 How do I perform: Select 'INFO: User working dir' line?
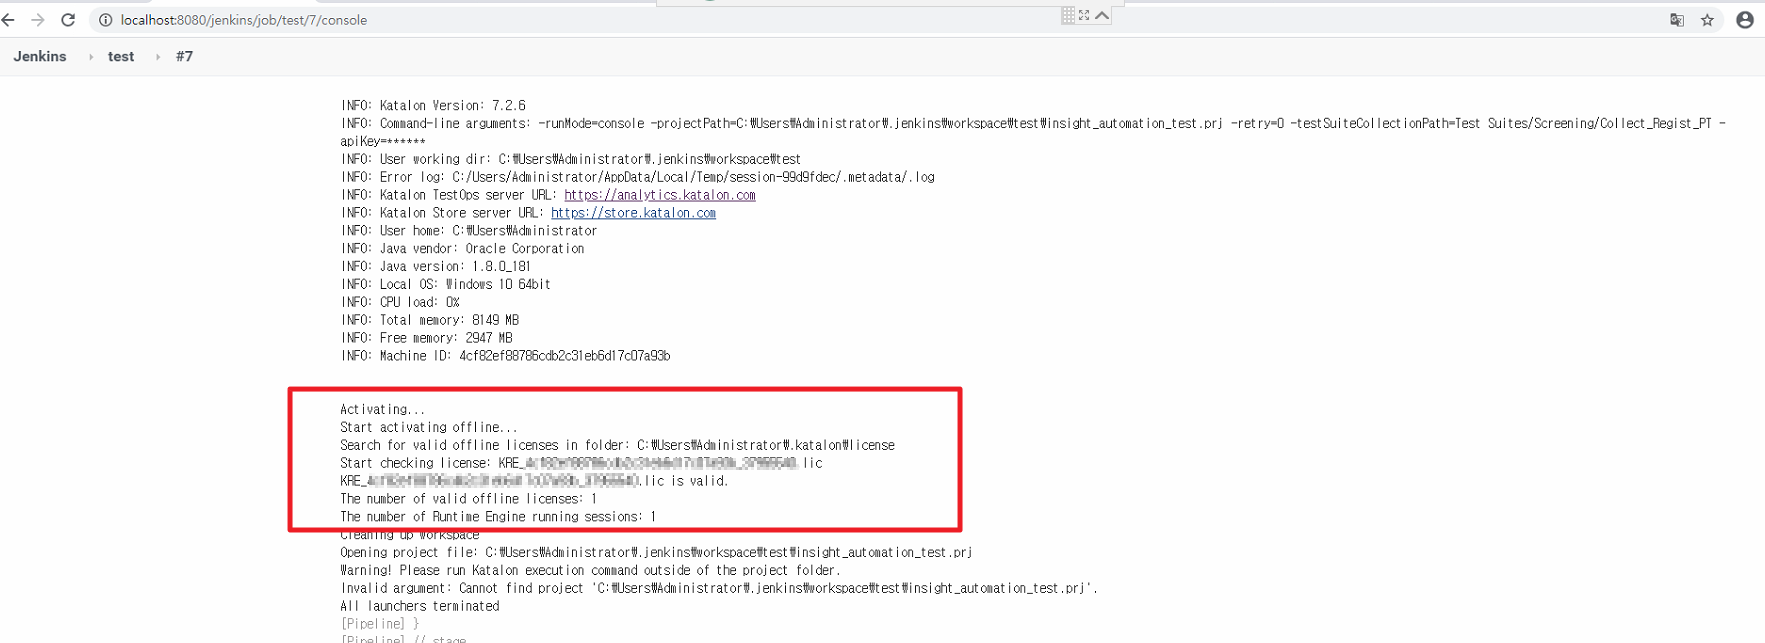[x=571, y=160]
